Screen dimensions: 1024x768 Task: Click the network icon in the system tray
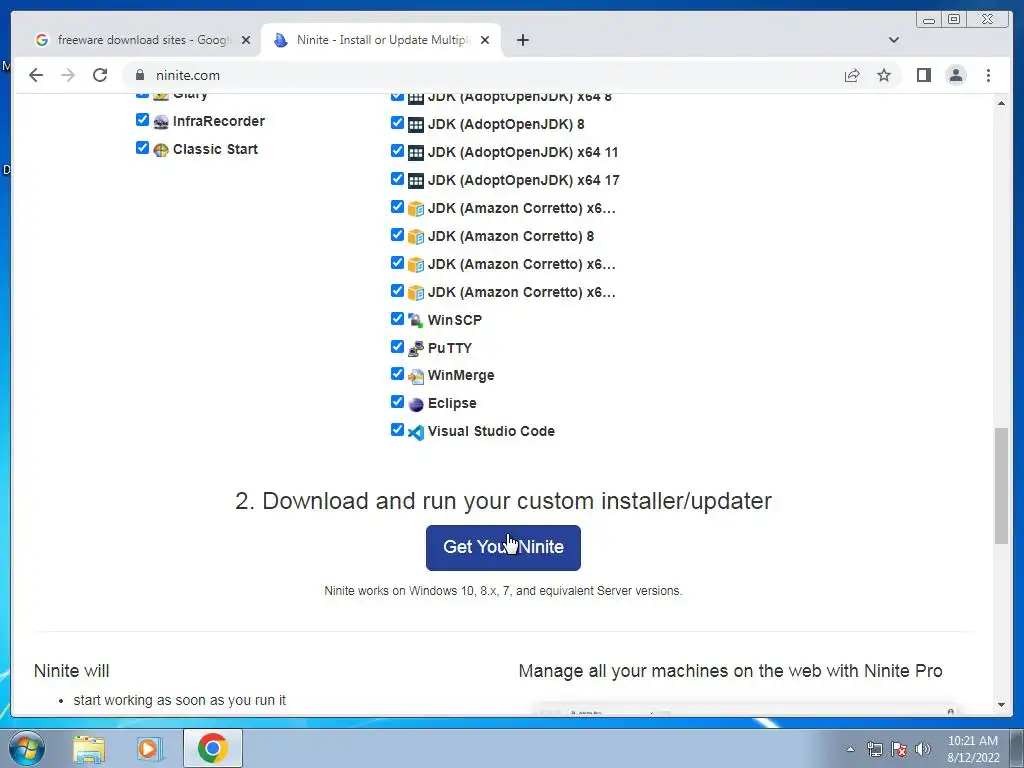coord(874,749)
